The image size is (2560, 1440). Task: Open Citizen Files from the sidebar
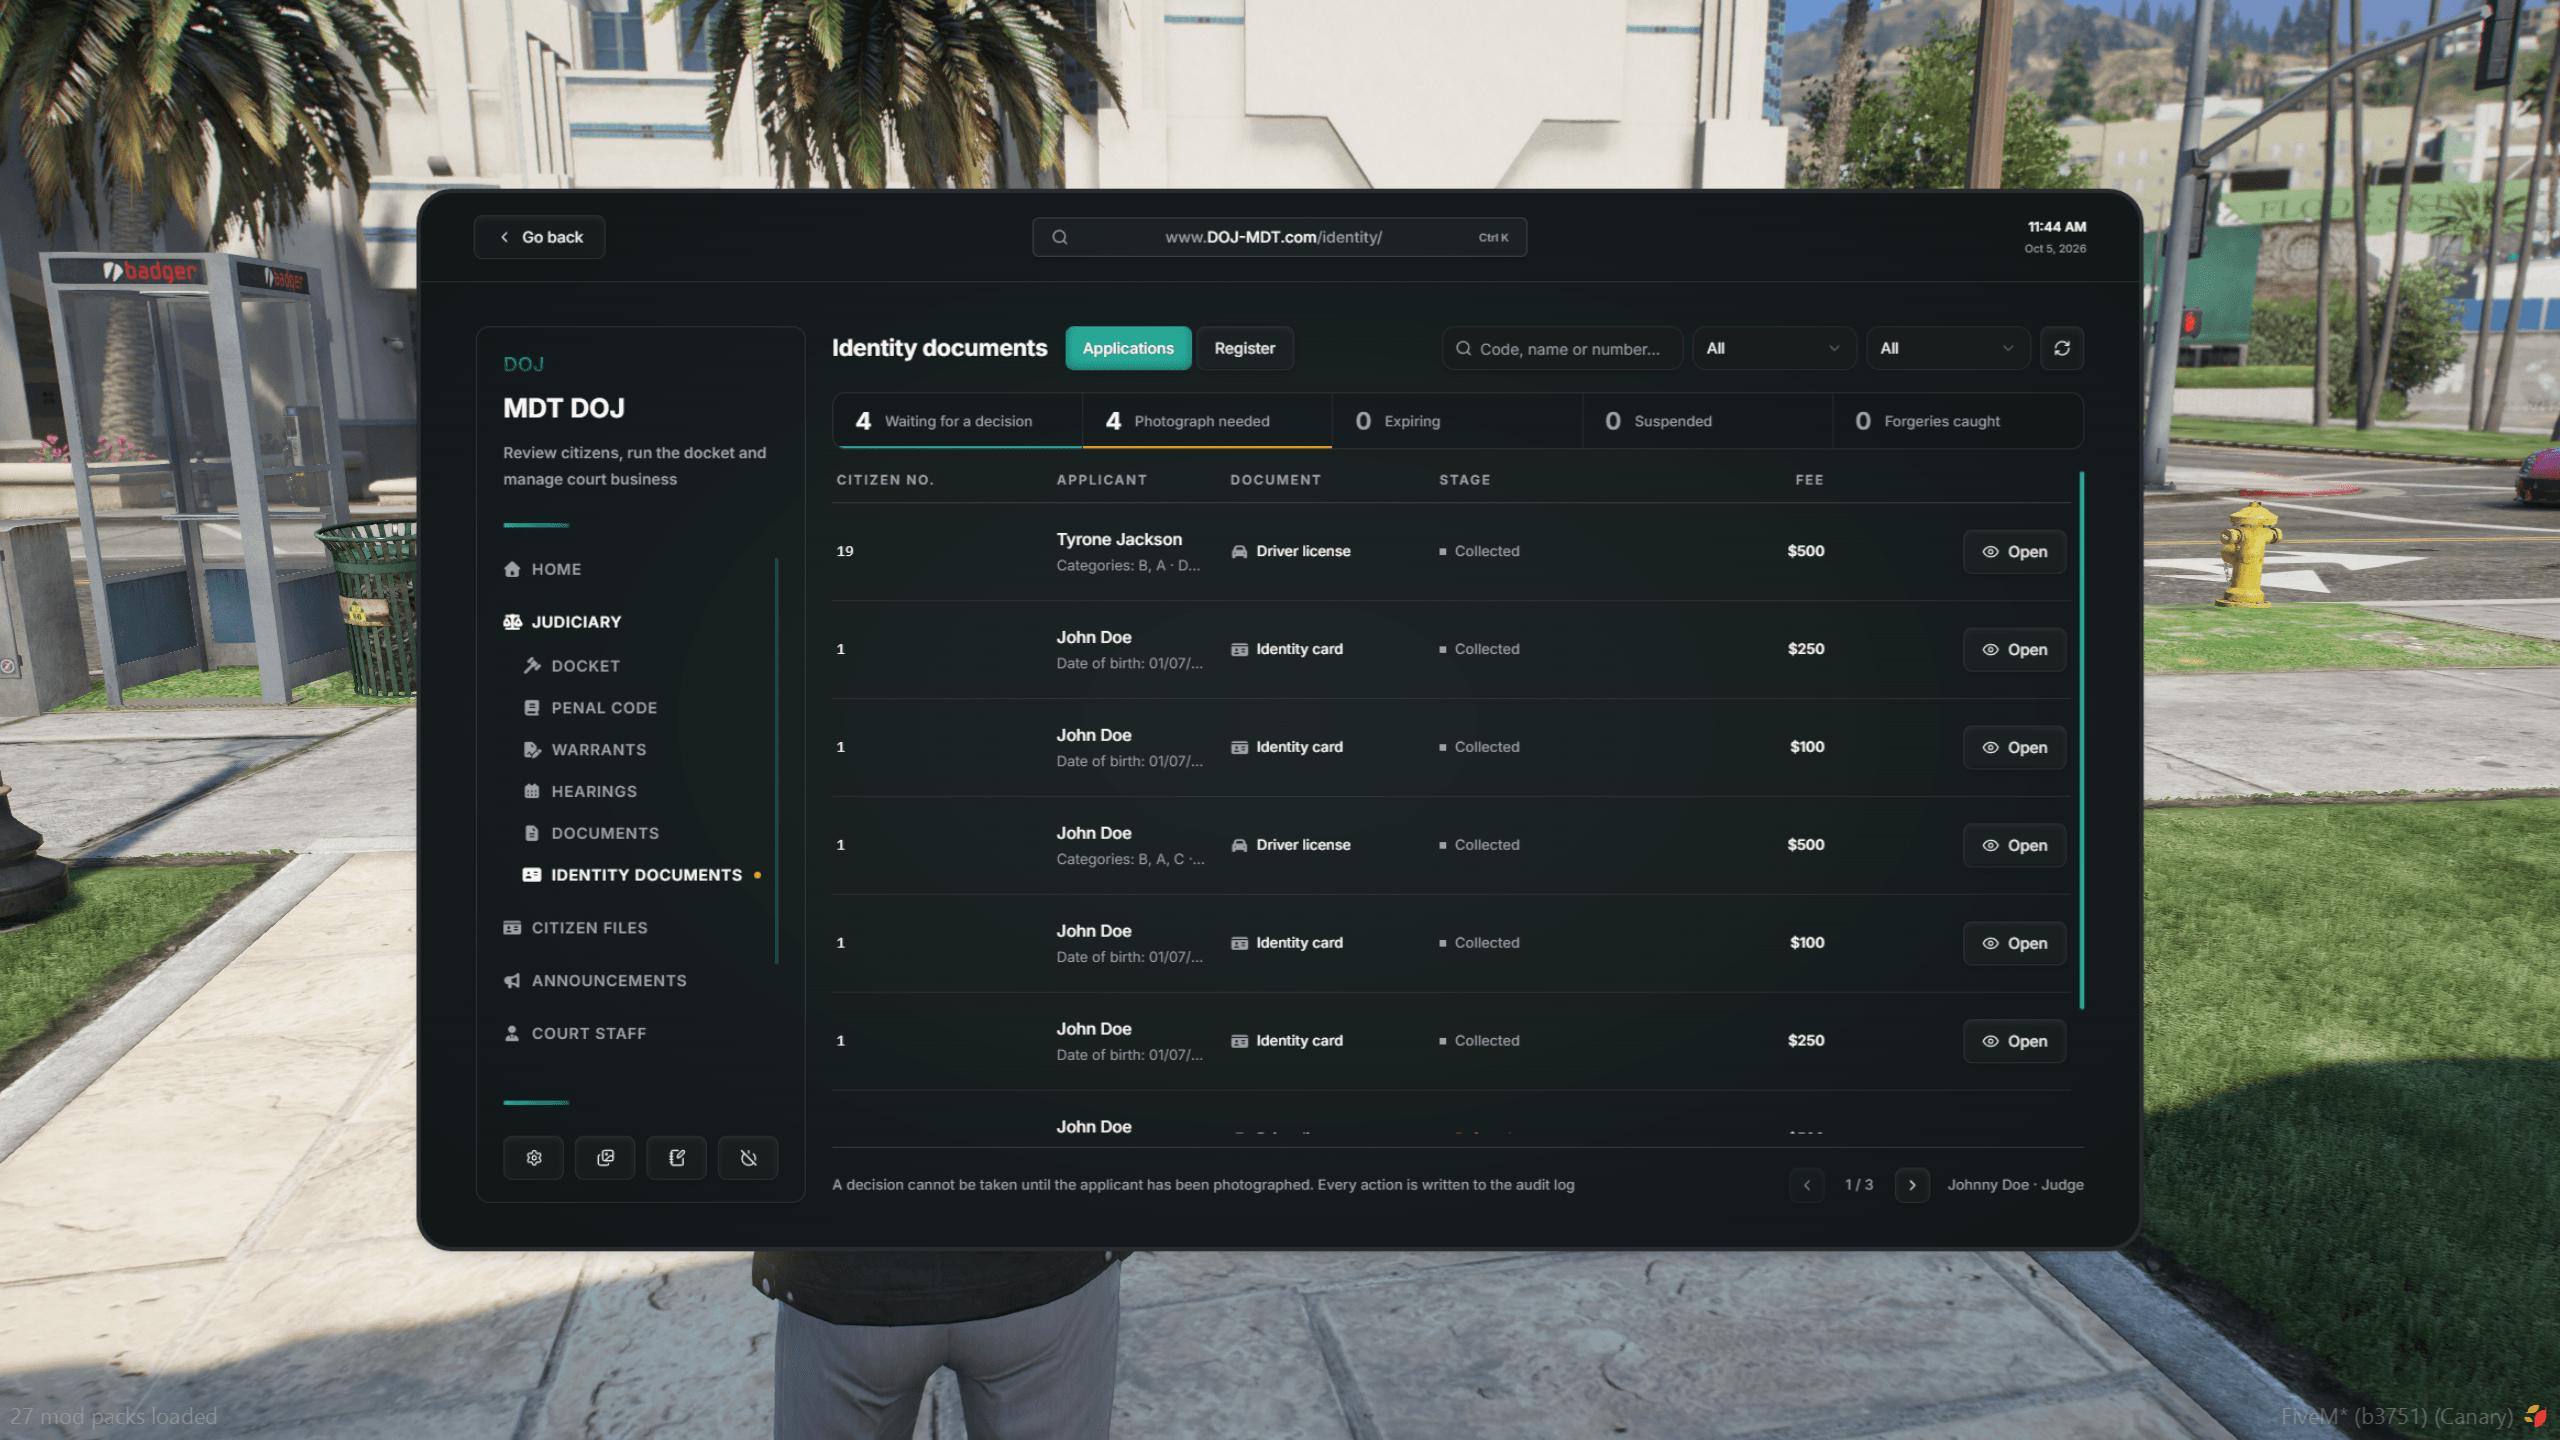[x=576, y=928]
